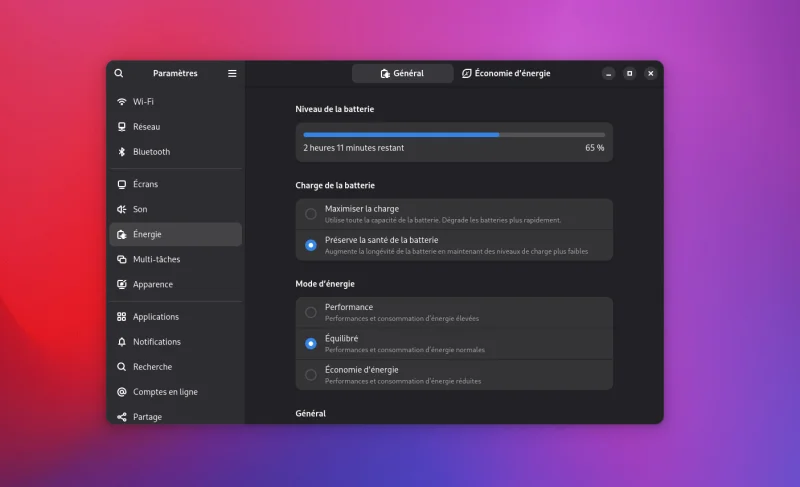Click the Recherche magnifier icon
Image resolution: width=800 pixels, height=487 pixels.
(x=121, y=367)
